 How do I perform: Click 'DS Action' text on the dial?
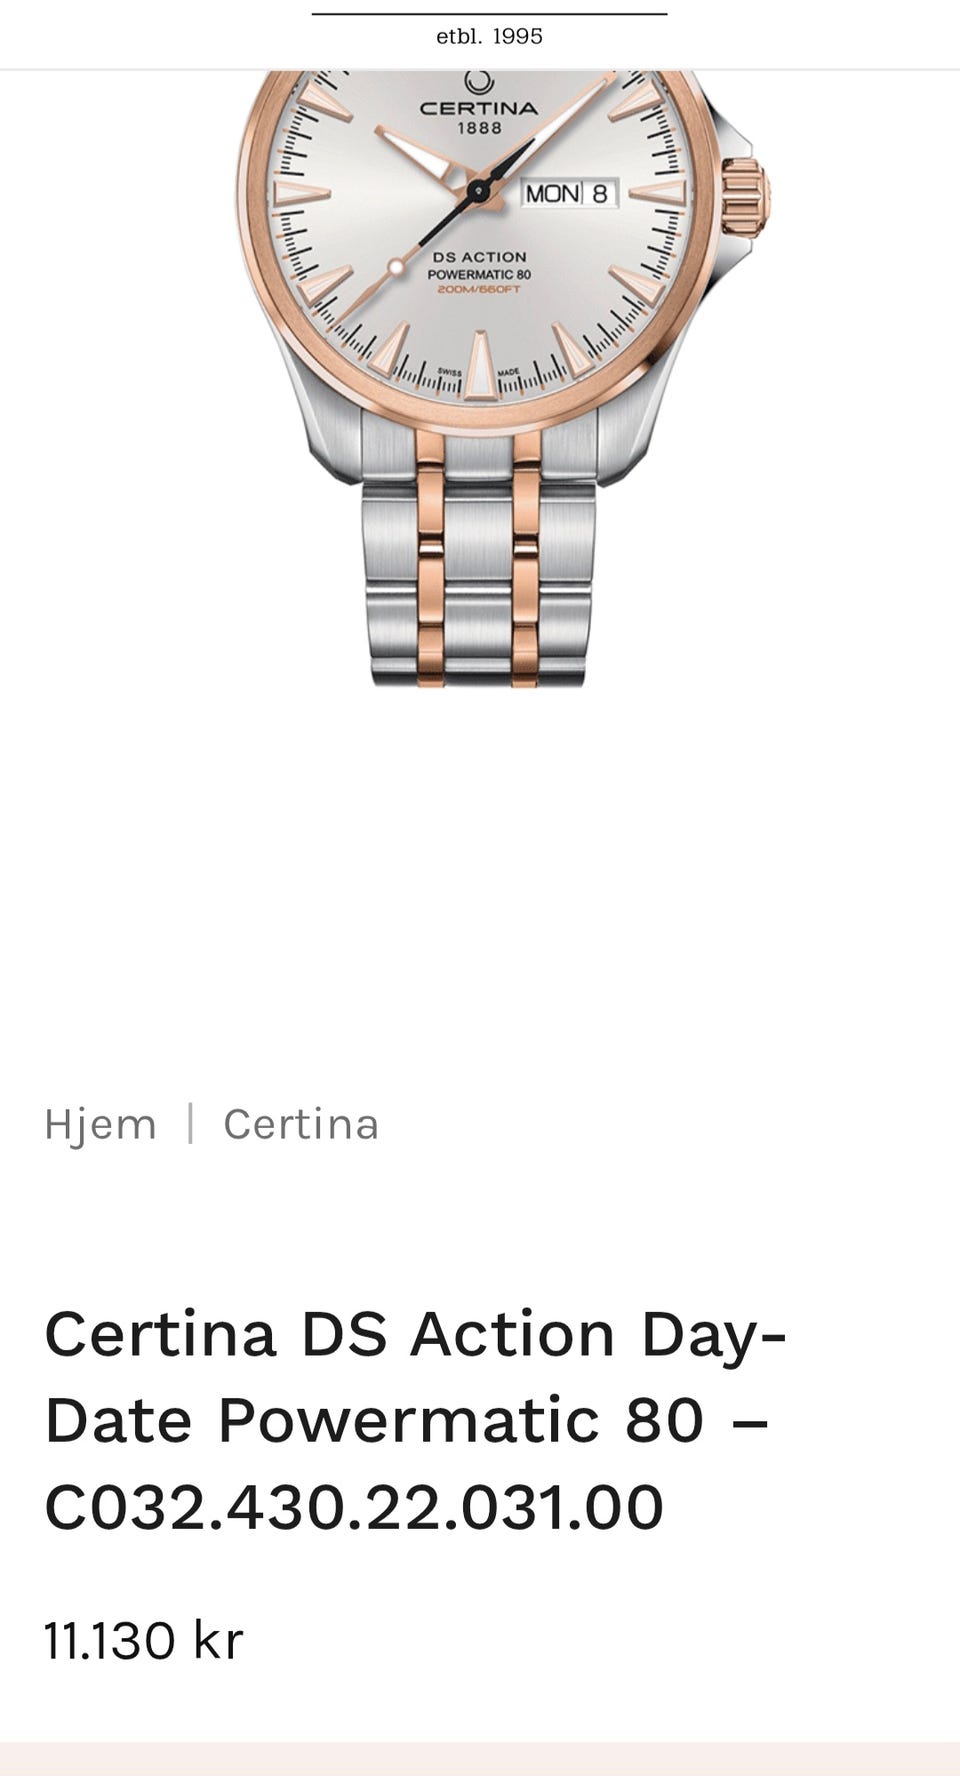(x=479, y=257)
